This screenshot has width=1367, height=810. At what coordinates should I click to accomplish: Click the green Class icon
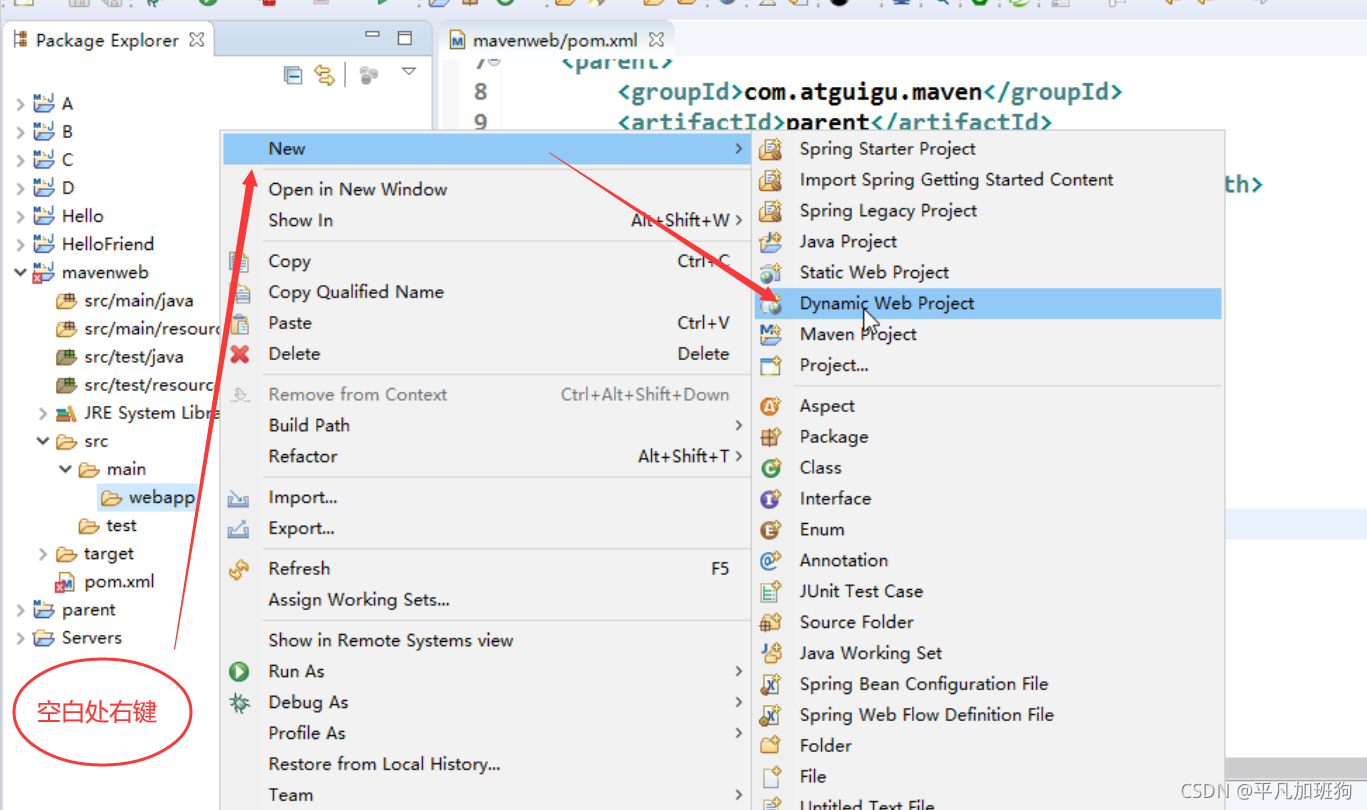coord(770,468)
